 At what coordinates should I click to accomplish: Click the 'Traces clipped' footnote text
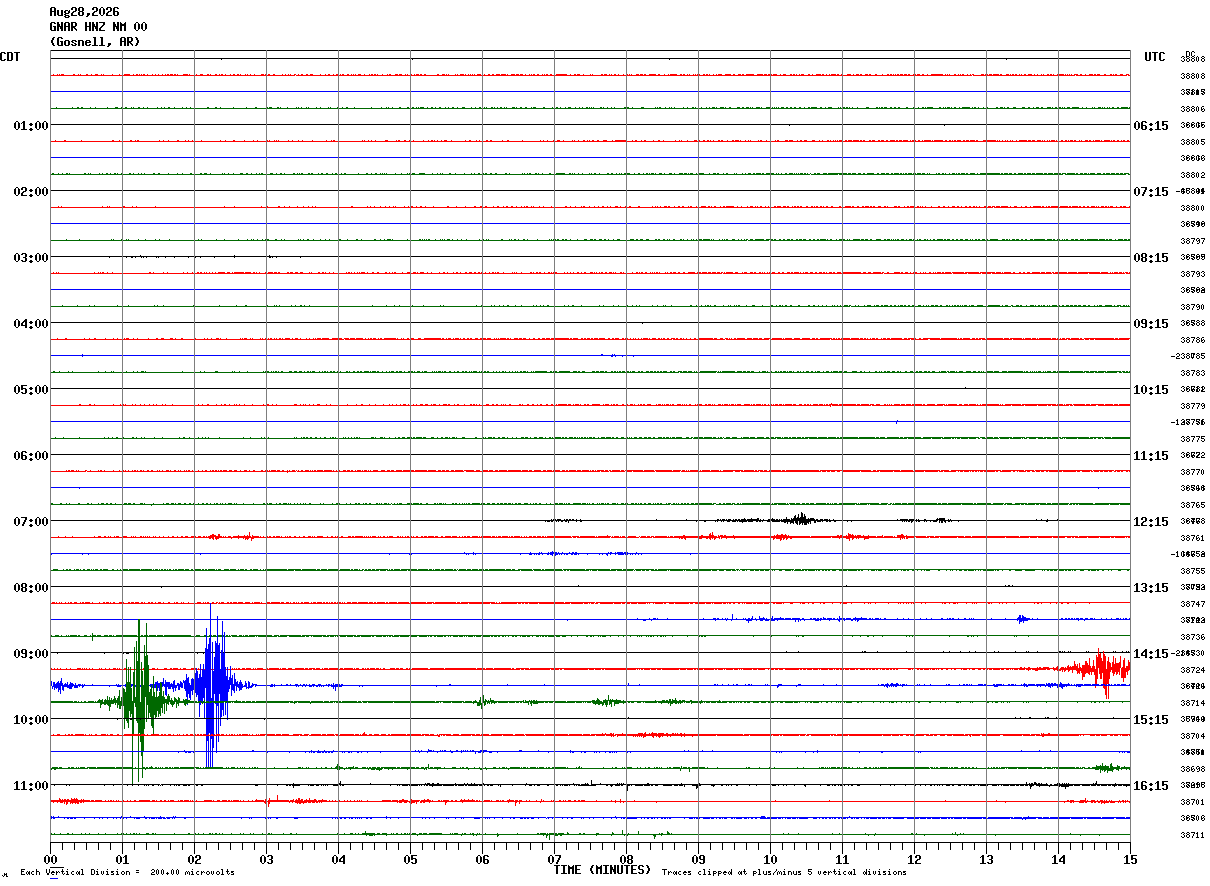tap(784, 873)
